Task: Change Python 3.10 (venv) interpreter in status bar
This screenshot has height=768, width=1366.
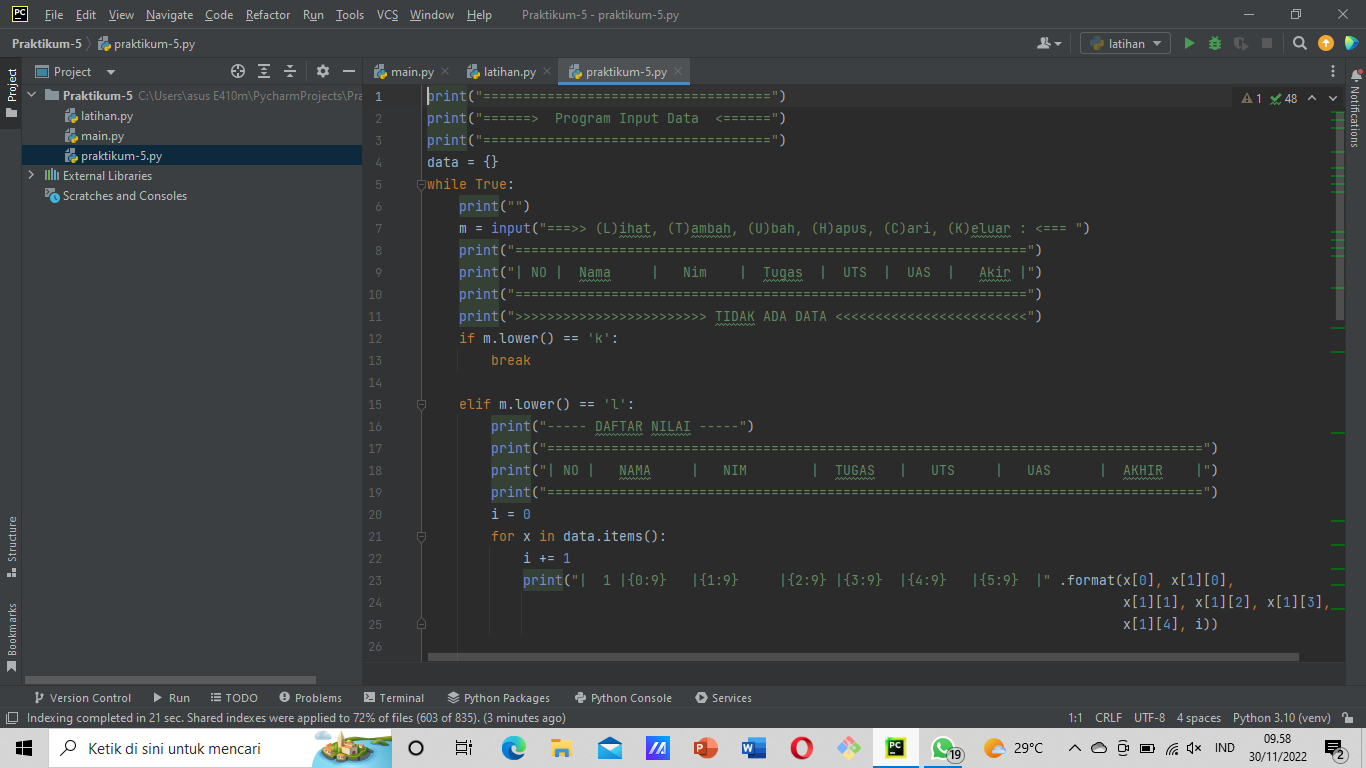Action: (1282, 718)
